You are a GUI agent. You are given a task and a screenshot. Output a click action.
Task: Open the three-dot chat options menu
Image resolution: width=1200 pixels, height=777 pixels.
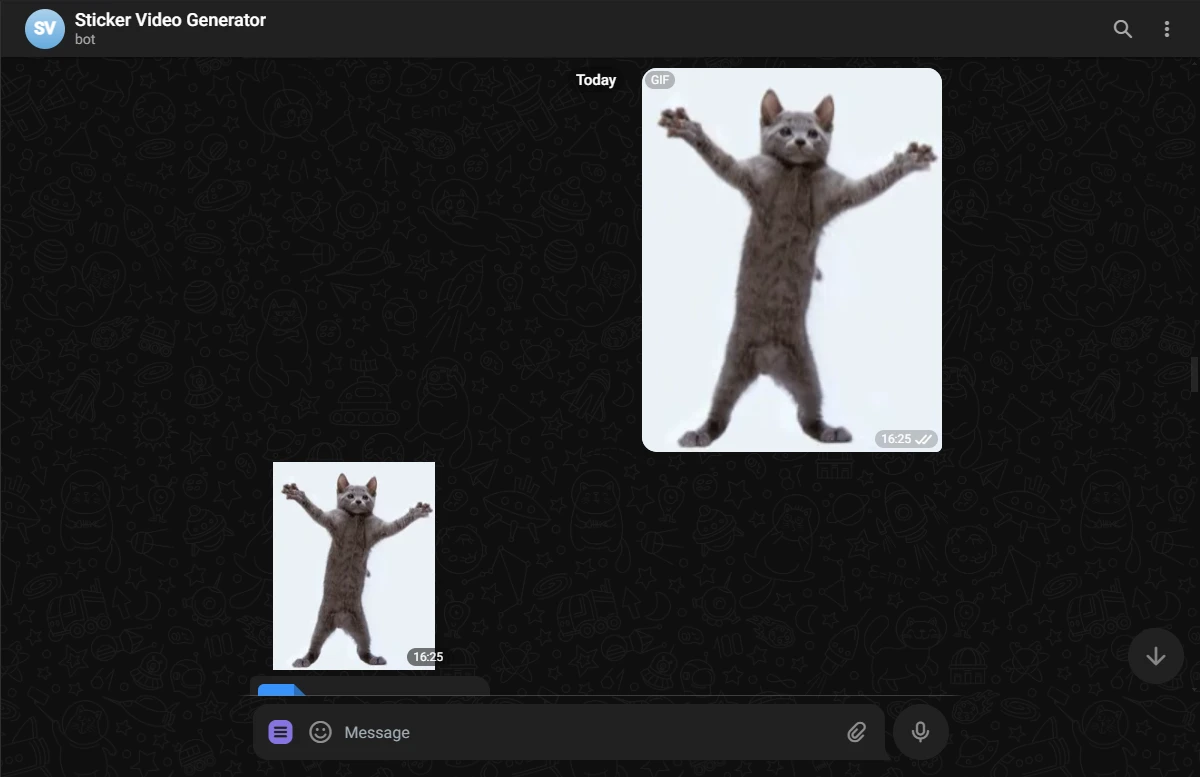[x=1166, y=29]
